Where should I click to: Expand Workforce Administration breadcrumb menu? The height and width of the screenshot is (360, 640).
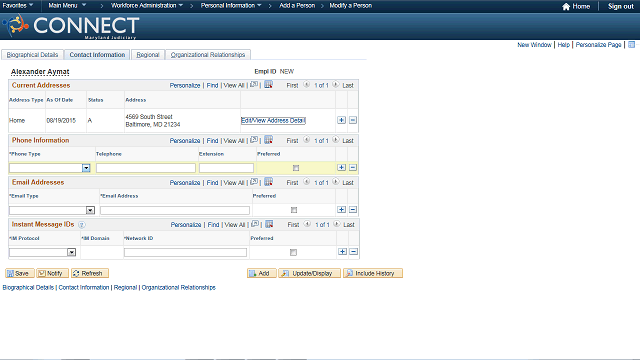(147, 6)
